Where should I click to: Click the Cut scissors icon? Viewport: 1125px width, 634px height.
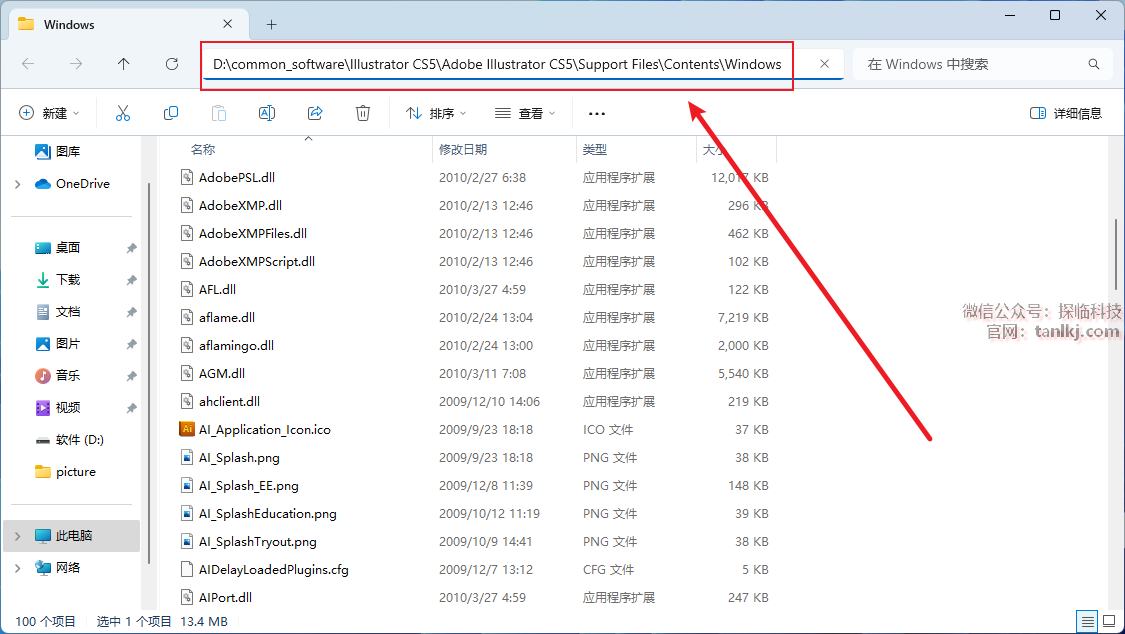point(123,113)
